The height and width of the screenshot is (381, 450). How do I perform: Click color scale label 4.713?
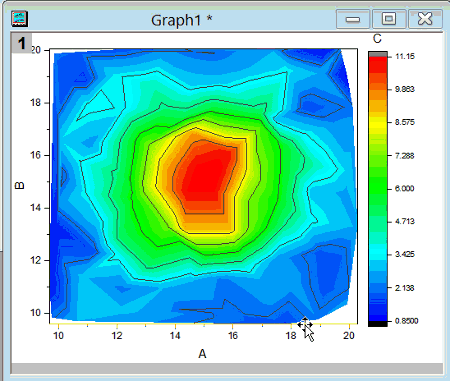(x=405, y=221)
